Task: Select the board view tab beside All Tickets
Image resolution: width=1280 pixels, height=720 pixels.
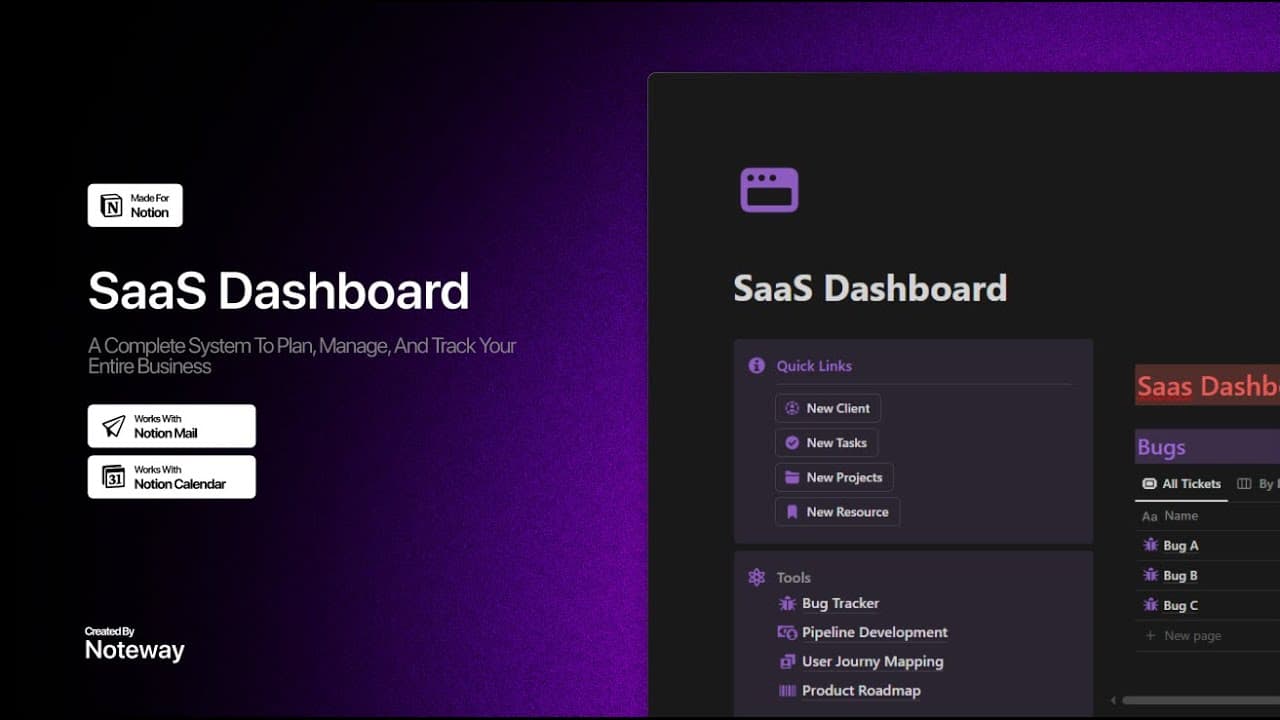Action: coord(1256,484)
